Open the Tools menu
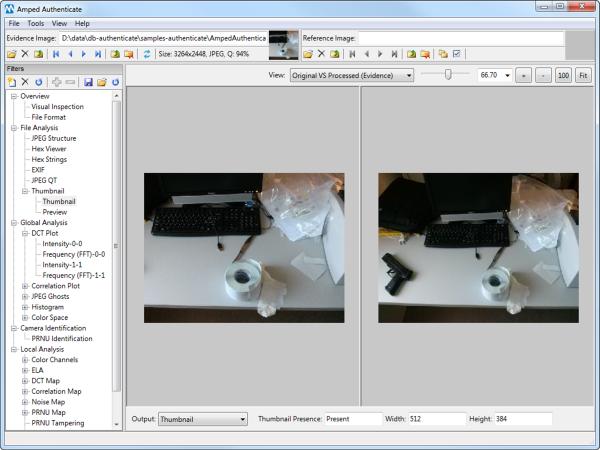 pyautogui.click(x=36, y=22)
